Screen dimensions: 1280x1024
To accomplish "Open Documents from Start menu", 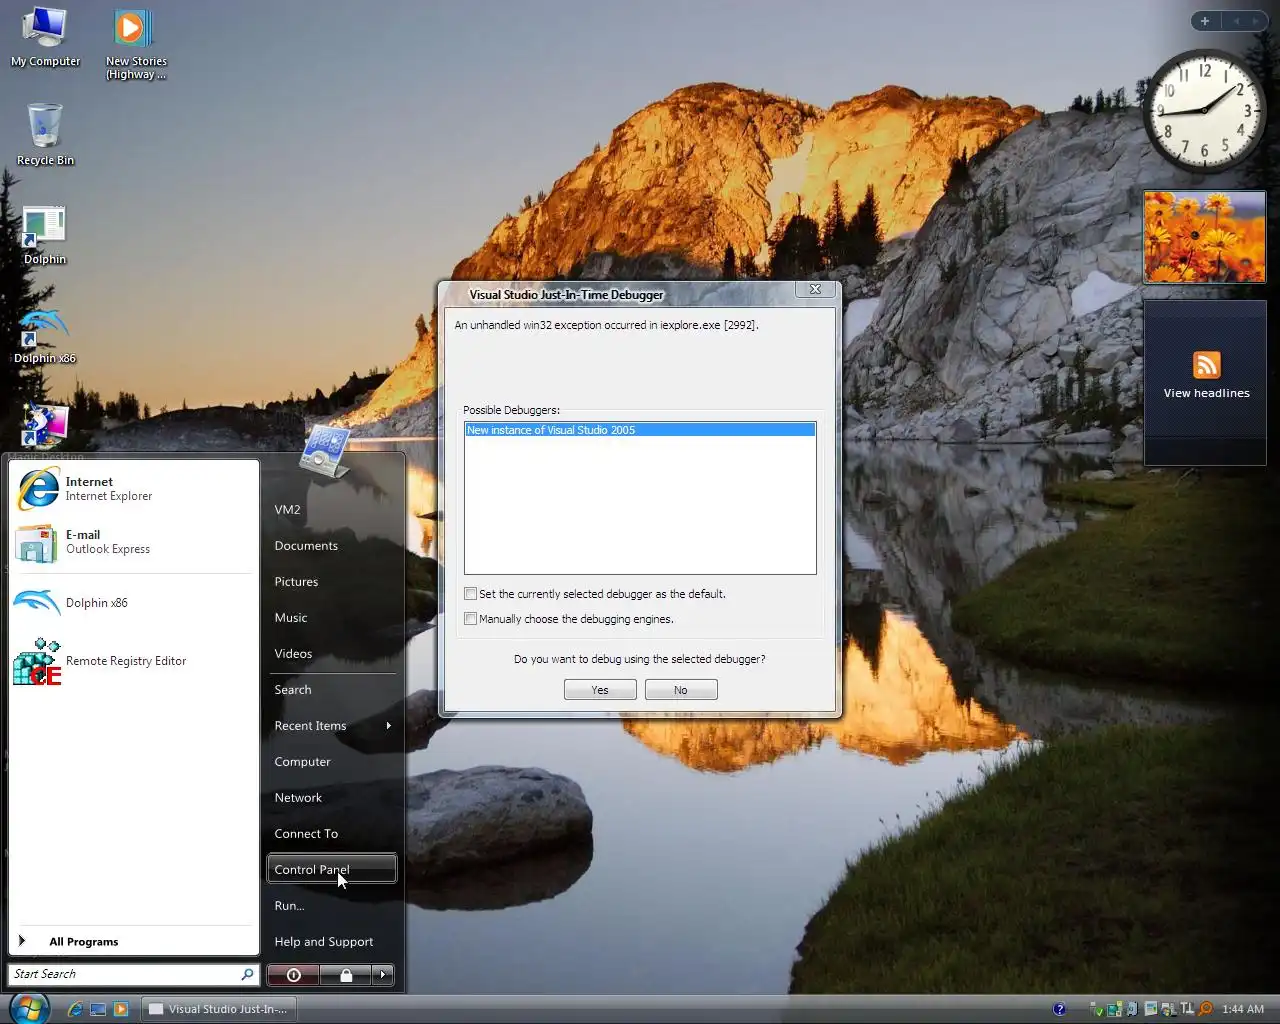I will point(332,546).
